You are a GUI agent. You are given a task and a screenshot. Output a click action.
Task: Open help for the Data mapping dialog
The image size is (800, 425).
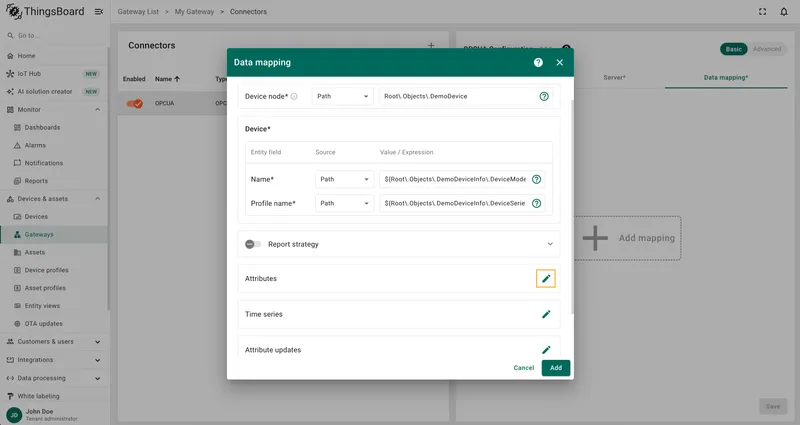point(538,62)
